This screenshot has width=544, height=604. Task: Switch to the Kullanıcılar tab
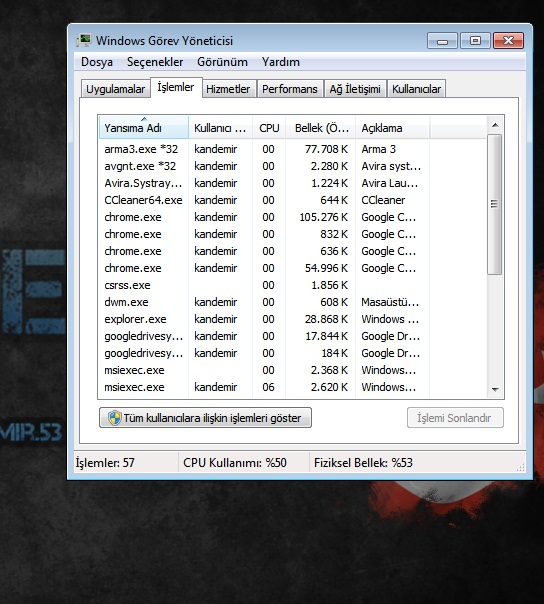point(416,89)
